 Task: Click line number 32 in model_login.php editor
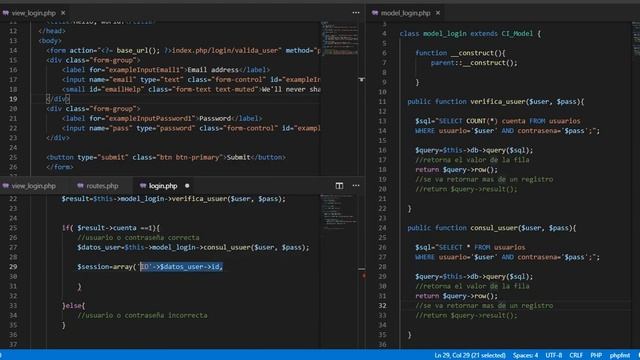click(x=382, y=306)
